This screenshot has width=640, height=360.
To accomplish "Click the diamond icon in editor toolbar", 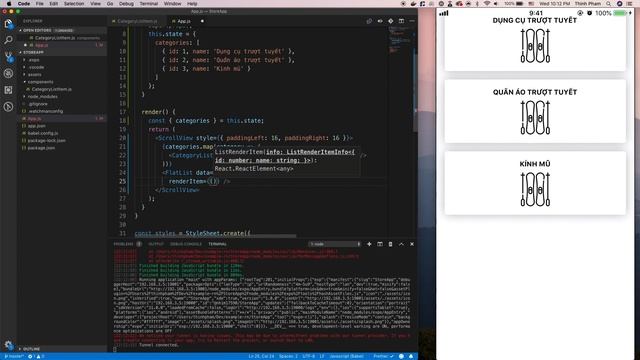I will (391, 21).
